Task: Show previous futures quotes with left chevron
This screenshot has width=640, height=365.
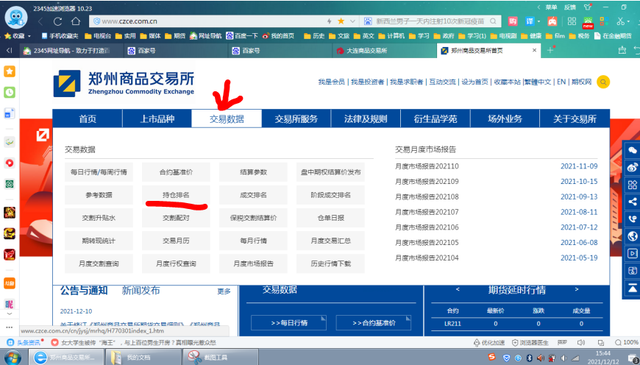Action: 457,289
